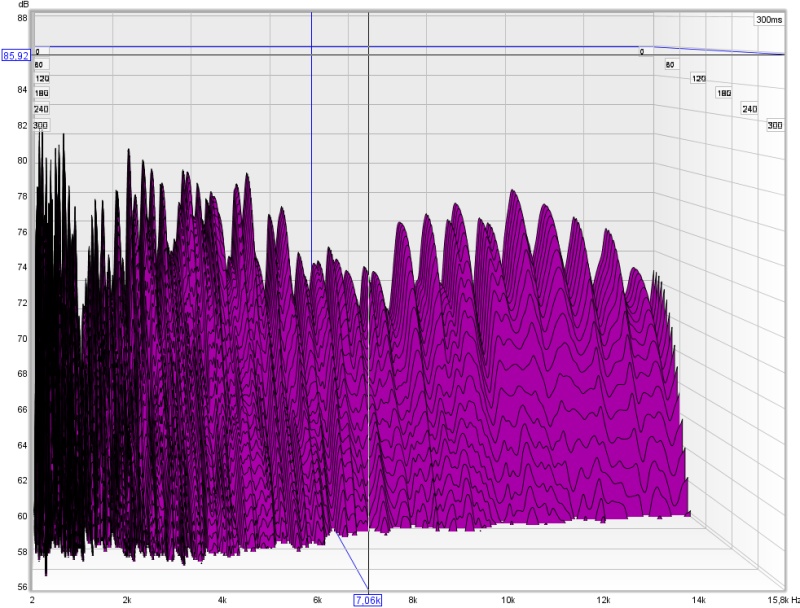The width and height of the screenshot is (800, 608).
Task: Click the left-side 300 ms slice label
Action: pos(40,125)
